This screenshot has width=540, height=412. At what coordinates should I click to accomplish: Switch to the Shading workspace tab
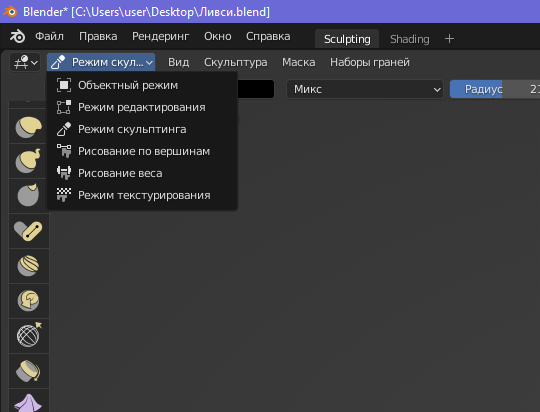point(409,39)
